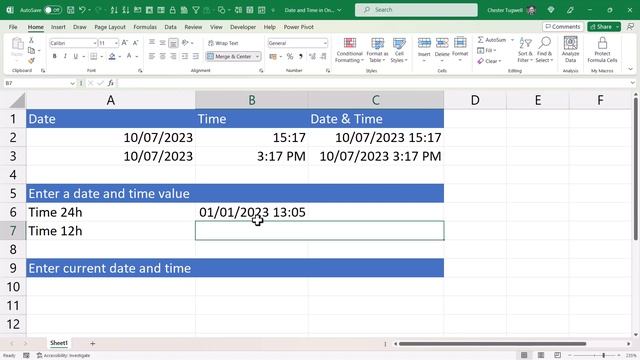Click the filter funnel icon in quick access toolbar
640x360 pixels.
196,10
